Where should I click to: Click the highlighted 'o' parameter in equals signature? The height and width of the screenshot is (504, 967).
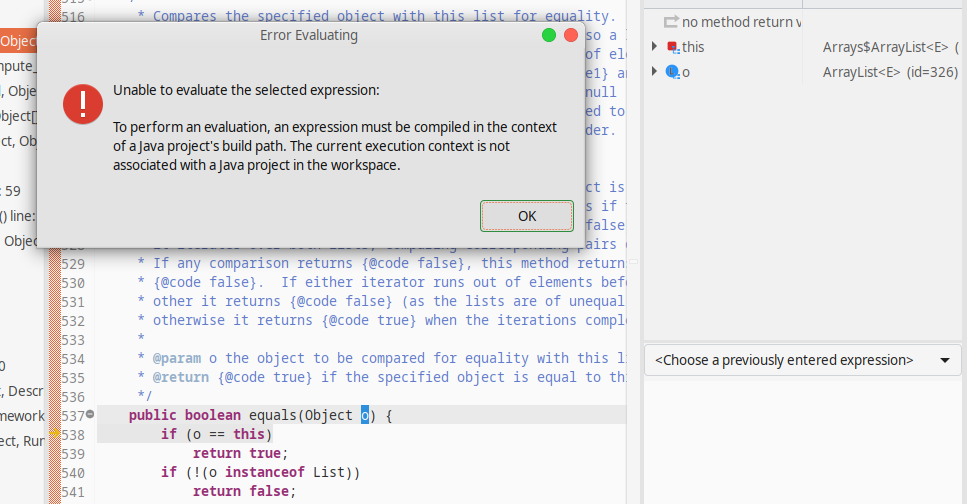coord(365,416)
